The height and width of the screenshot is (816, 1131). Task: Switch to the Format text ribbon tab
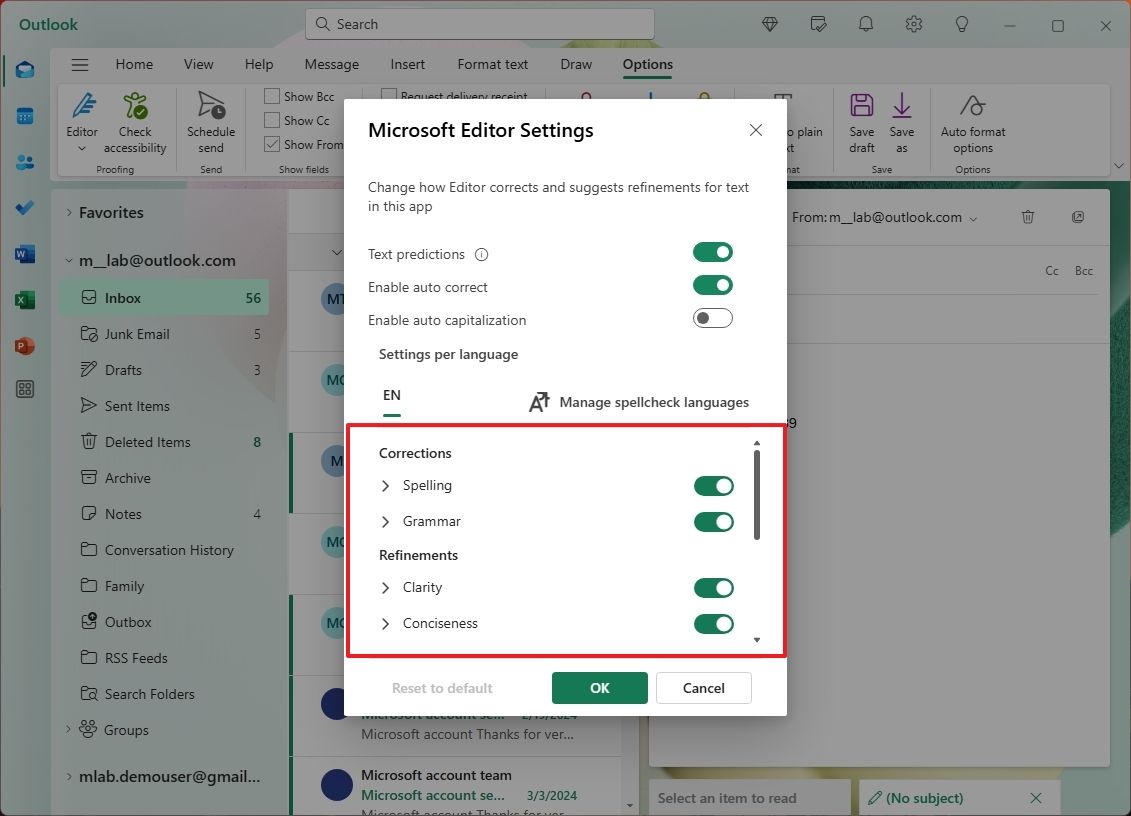pos(492,64)
